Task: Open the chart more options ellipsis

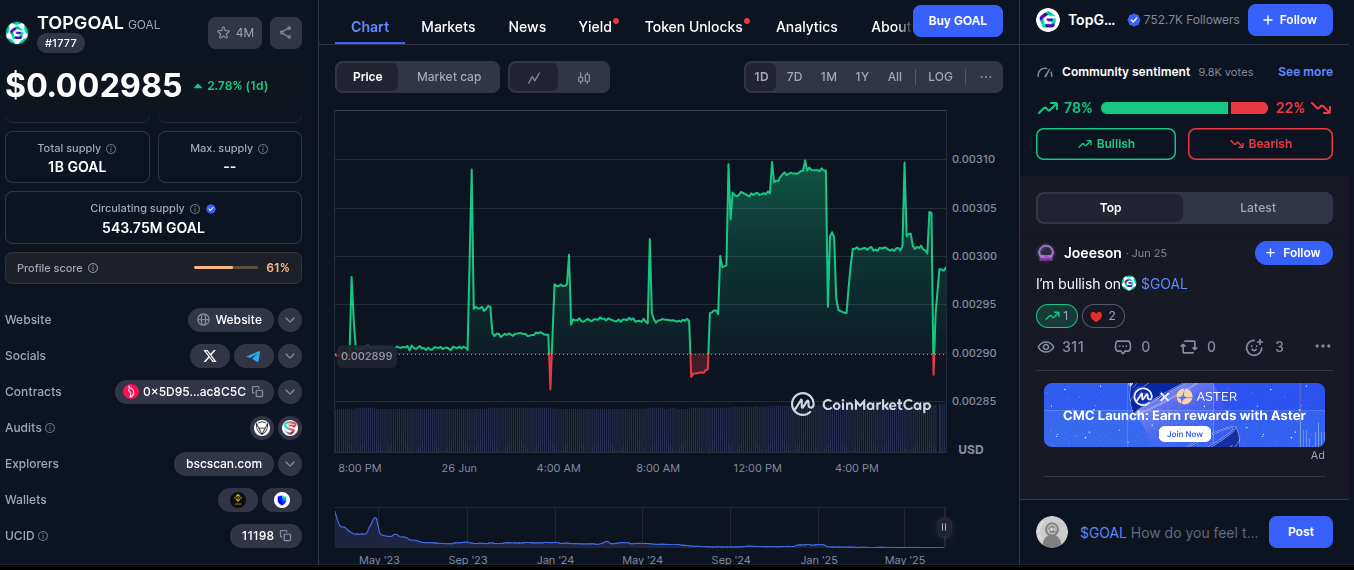Action: (x=986, y=77)
